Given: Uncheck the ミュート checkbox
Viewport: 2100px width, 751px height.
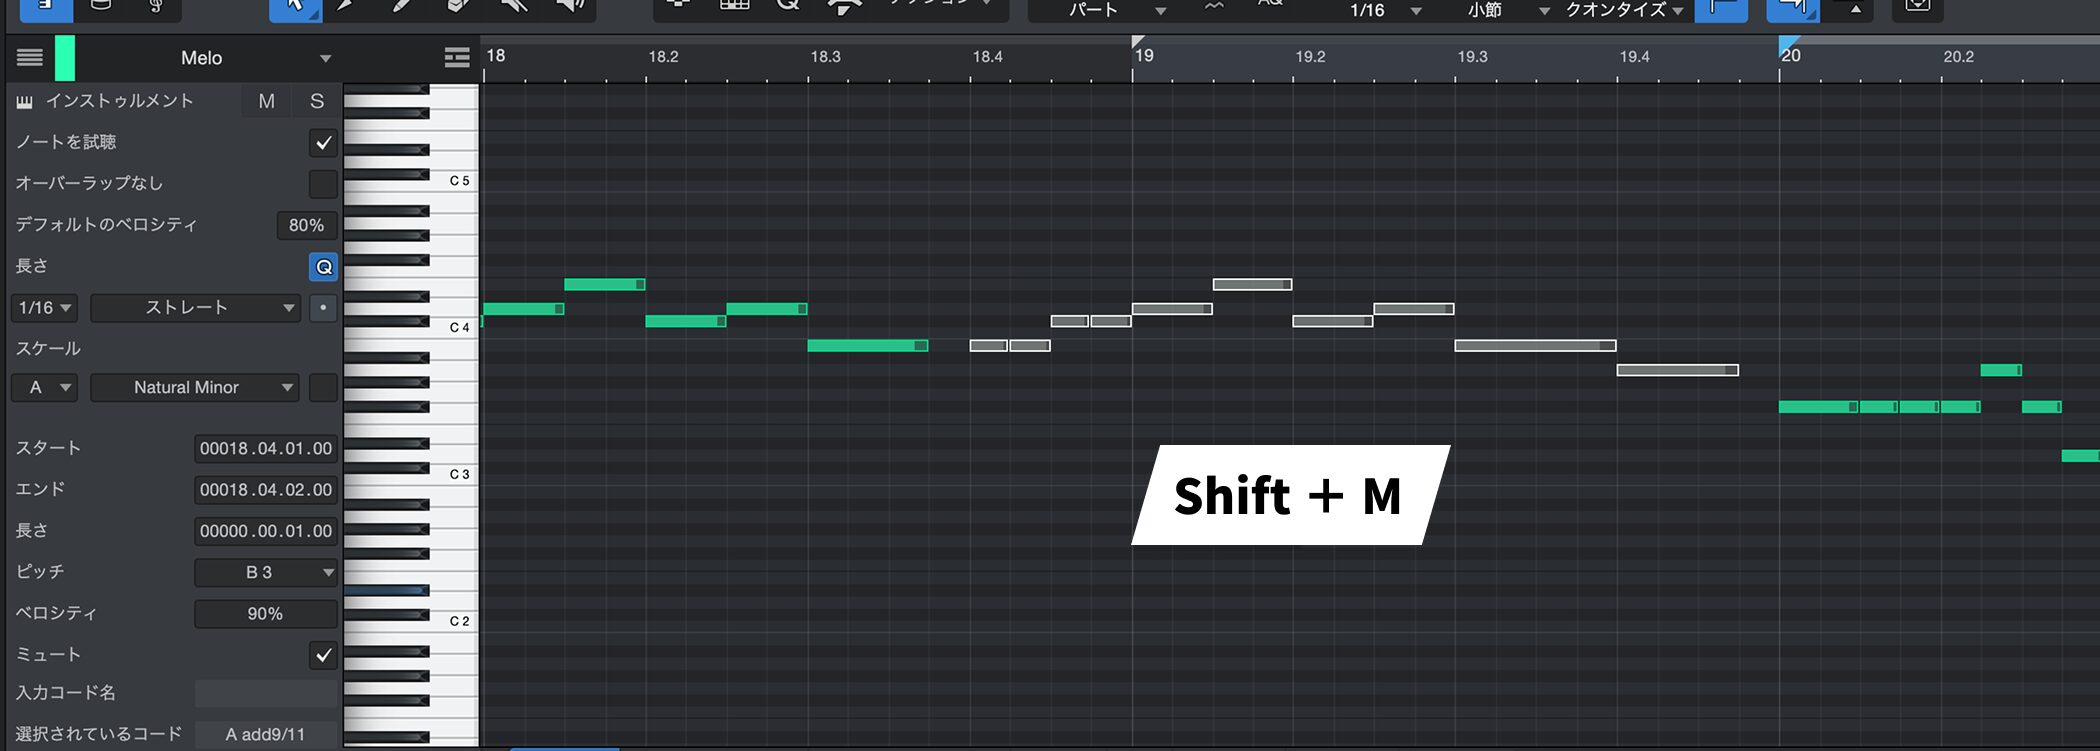Looking at the screenshot, I should click(x=323, y=656).
